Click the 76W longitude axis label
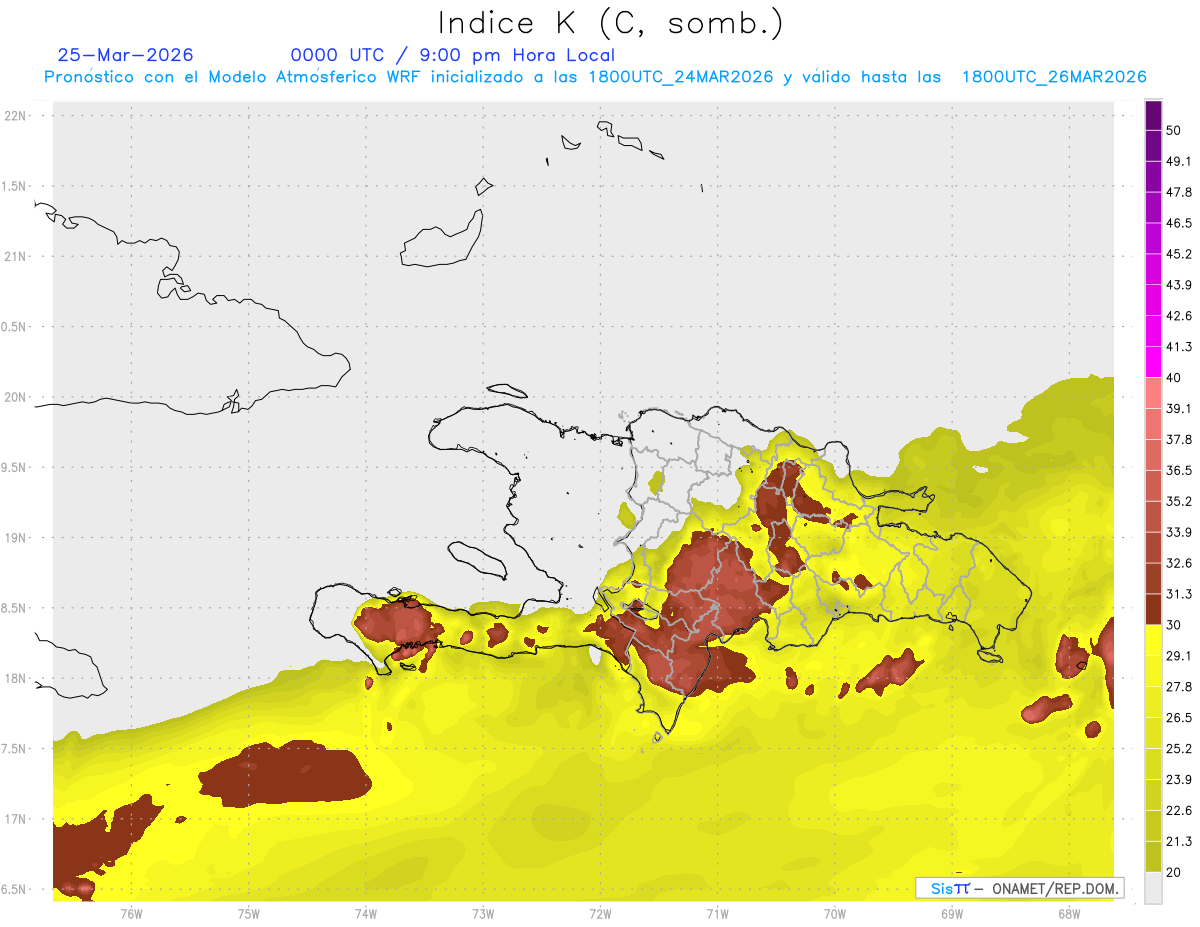1200x927 pixels. pos(131,913)
